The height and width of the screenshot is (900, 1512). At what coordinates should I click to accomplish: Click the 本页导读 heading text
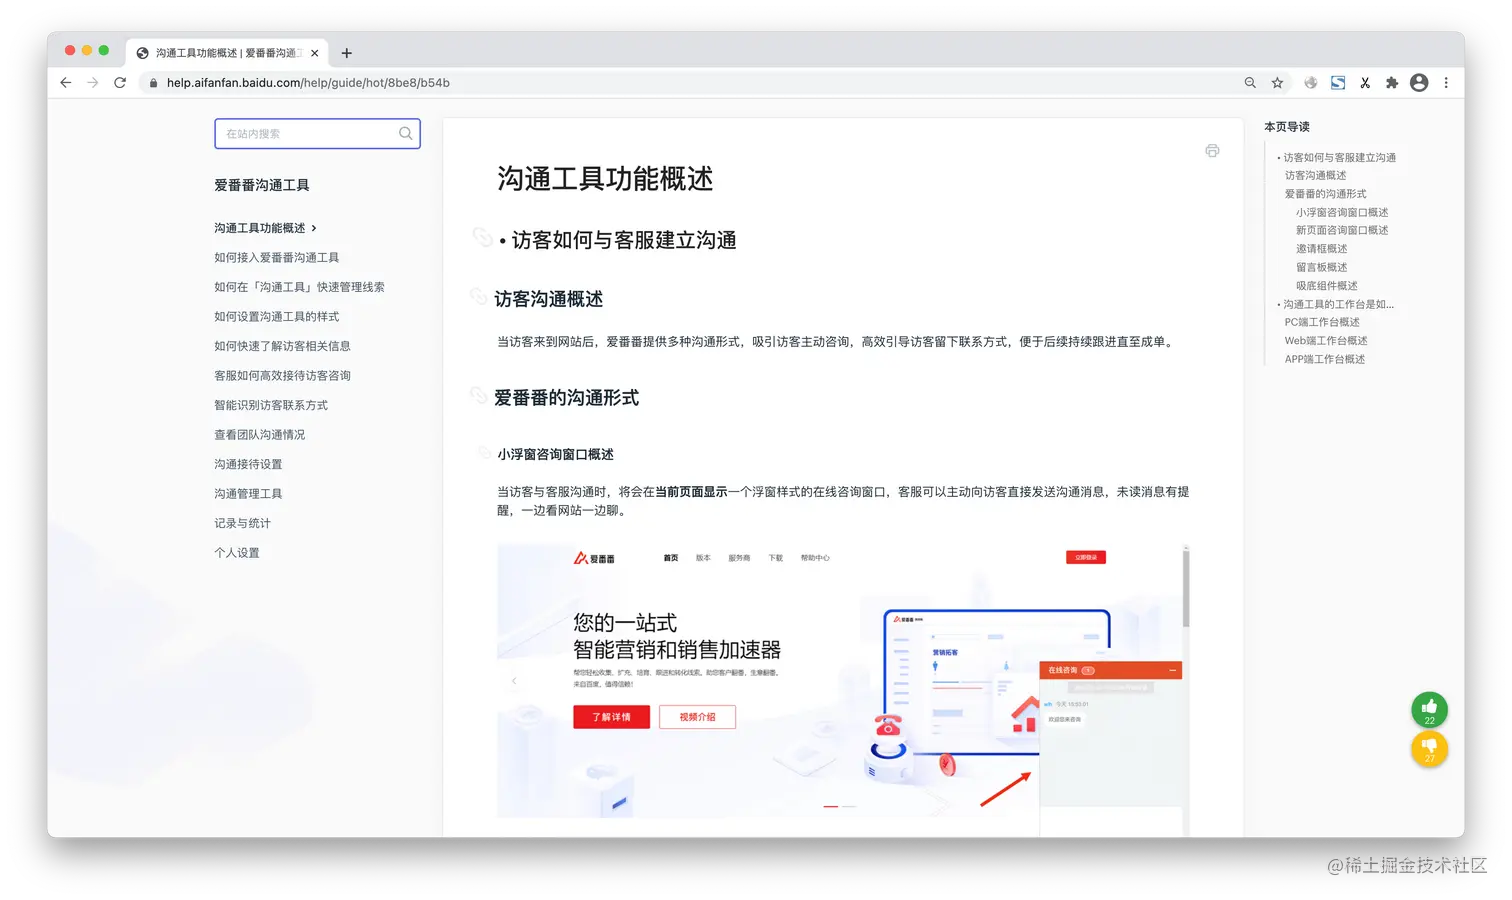pos(1286,127)
